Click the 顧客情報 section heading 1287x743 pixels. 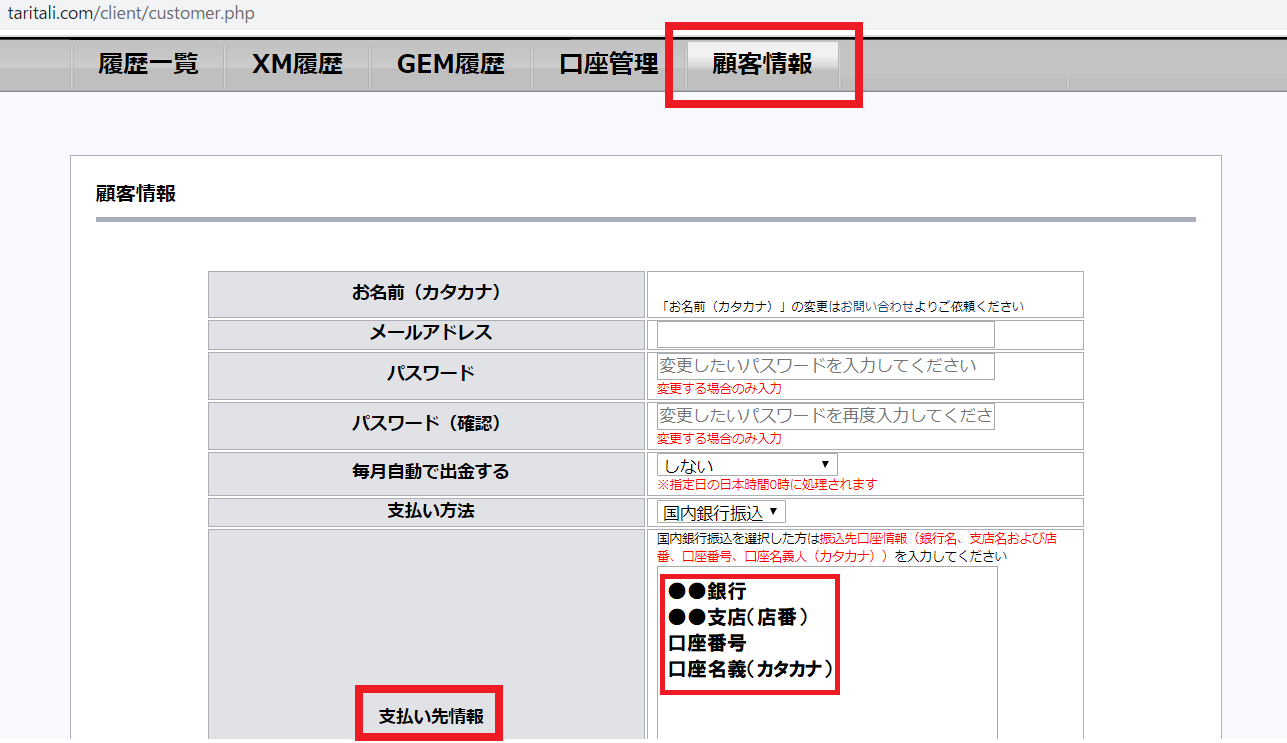[136, 194]
